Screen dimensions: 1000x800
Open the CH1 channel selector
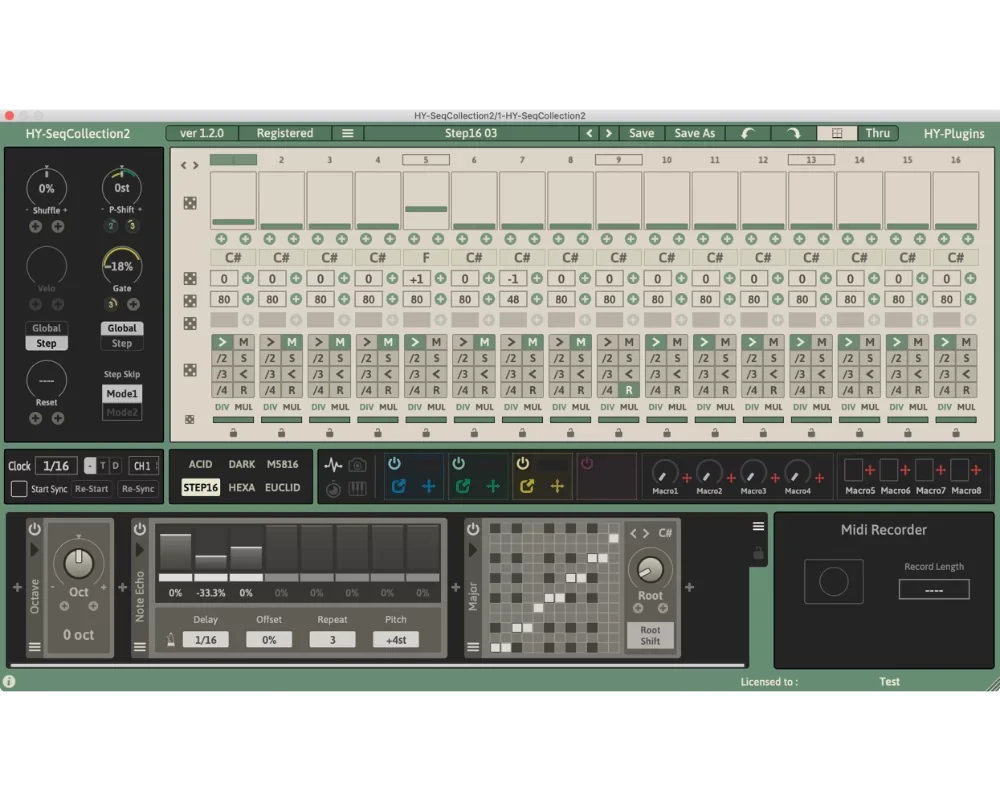(143, 466)
